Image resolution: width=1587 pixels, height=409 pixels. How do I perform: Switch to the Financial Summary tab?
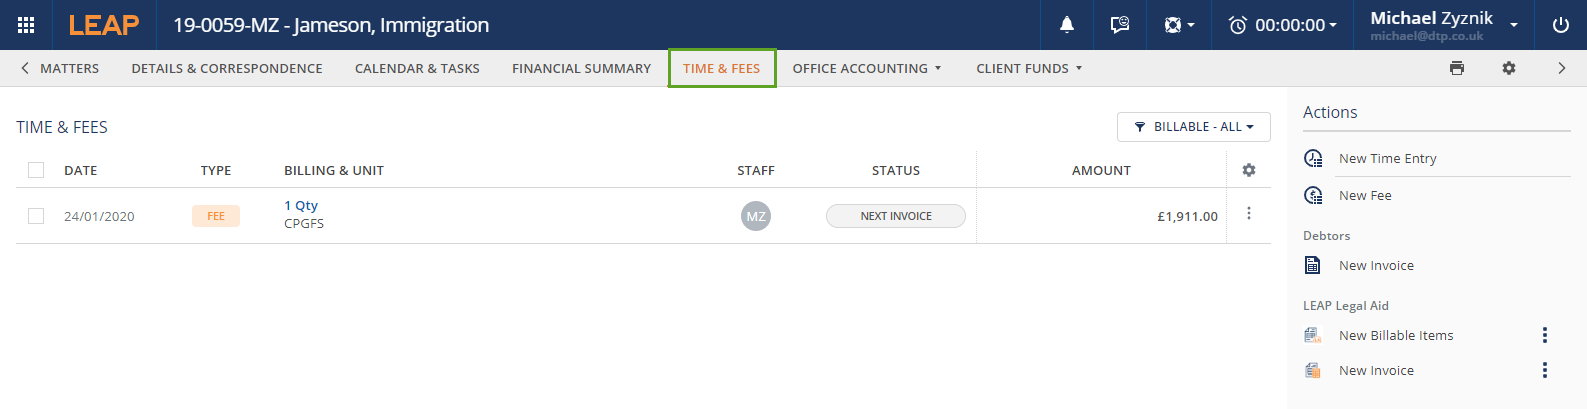point(581,68)
